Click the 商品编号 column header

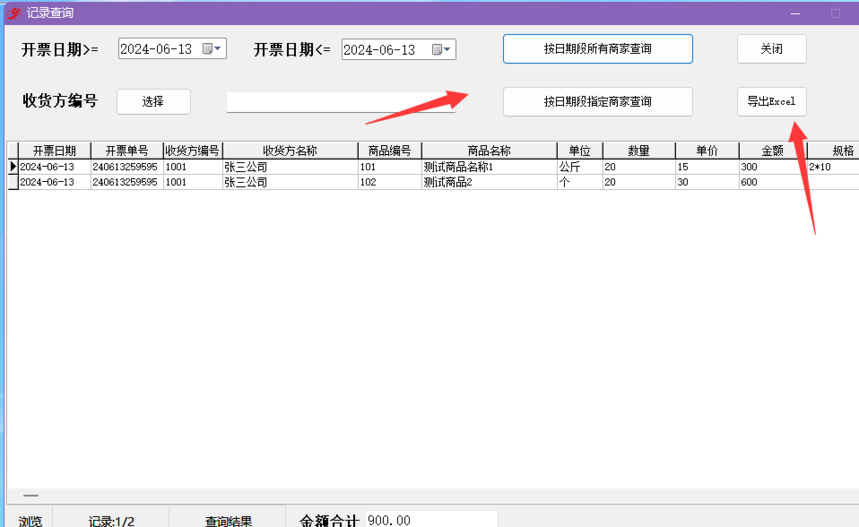coord(390,151)
